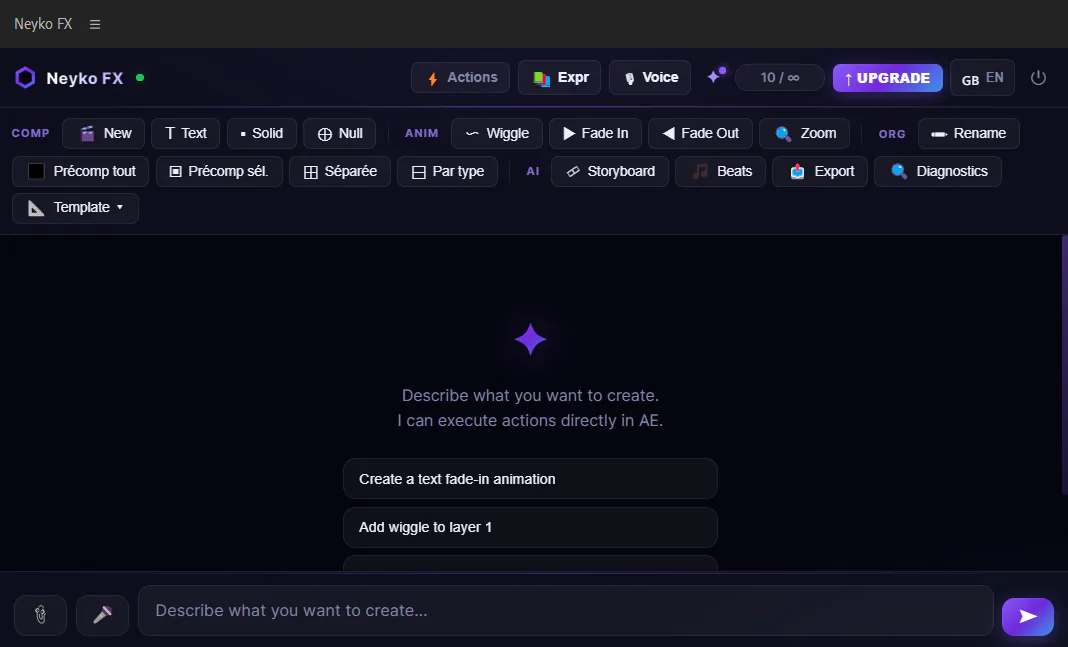Click the power icon
This screenshot has height=647, width=1068.
click(x=1038, y=78)
